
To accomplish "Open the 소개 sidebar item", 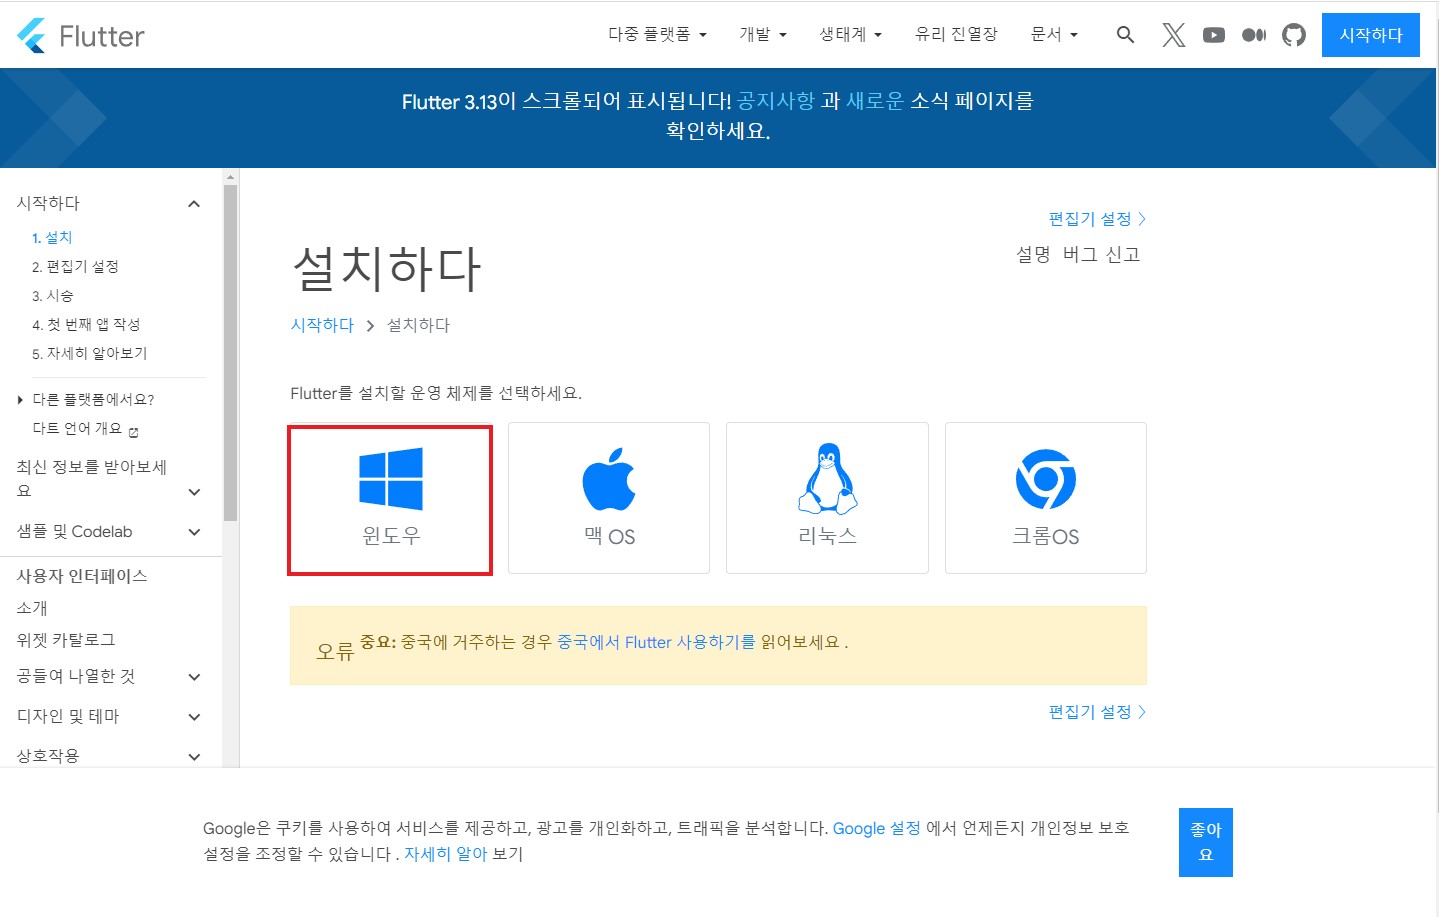I will tap(32, 608).
